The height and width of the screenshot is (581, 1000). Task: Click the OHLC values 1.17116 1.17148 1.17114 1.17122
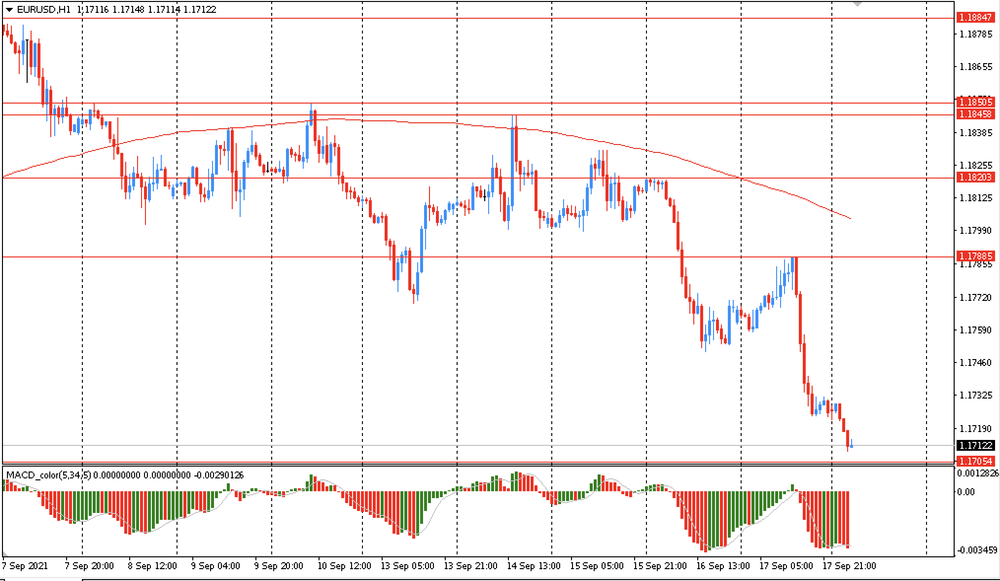click(x=146, y=10)
